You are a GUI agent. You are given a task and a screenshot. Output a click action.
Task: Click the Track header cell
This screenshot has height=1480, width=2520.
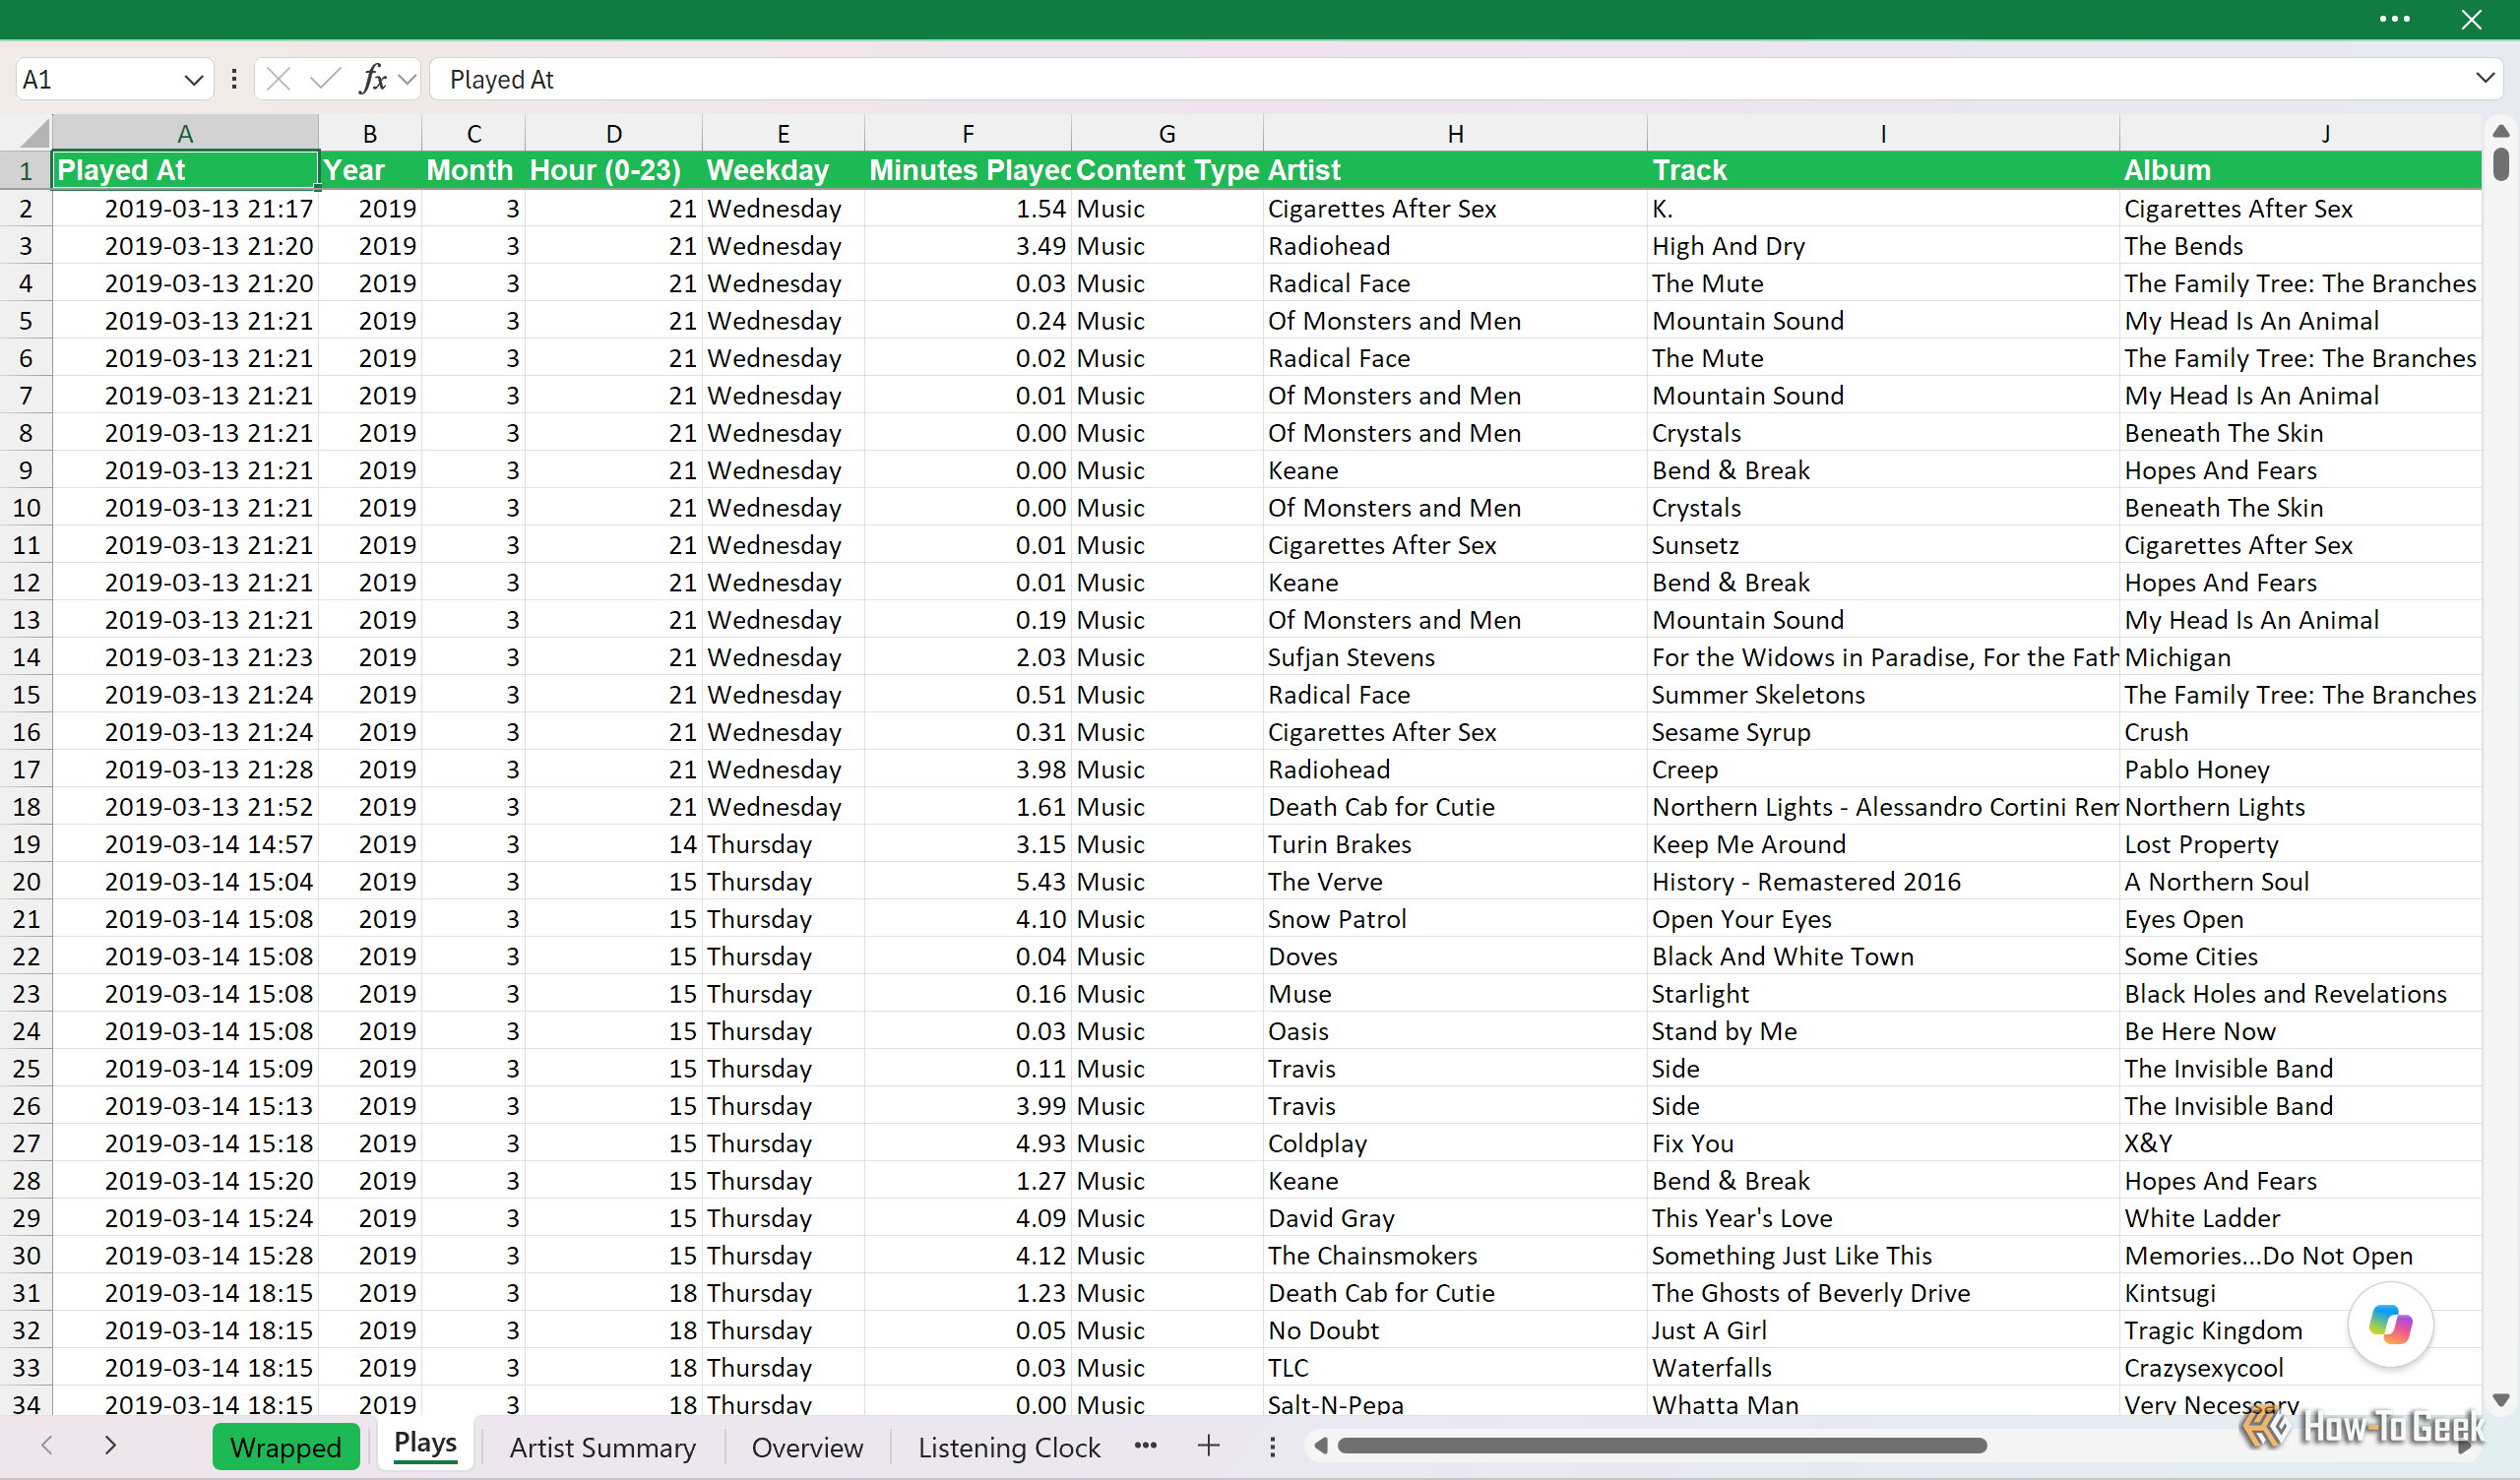coord(1883,170)
